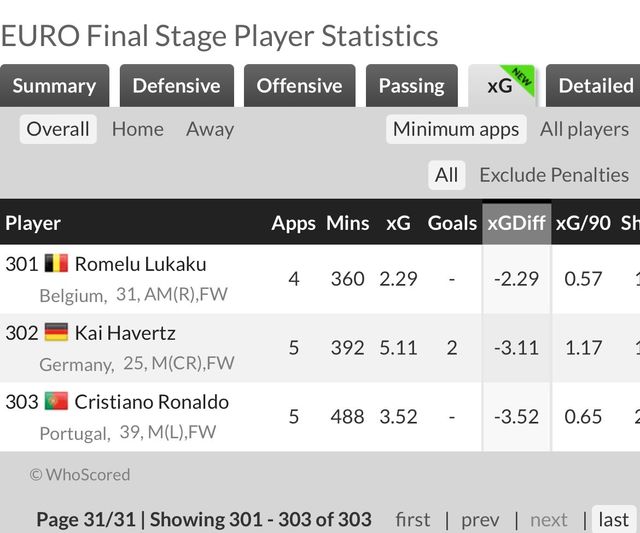Go to the prev page
Screen dimensions: 640x533
(480, 519)
